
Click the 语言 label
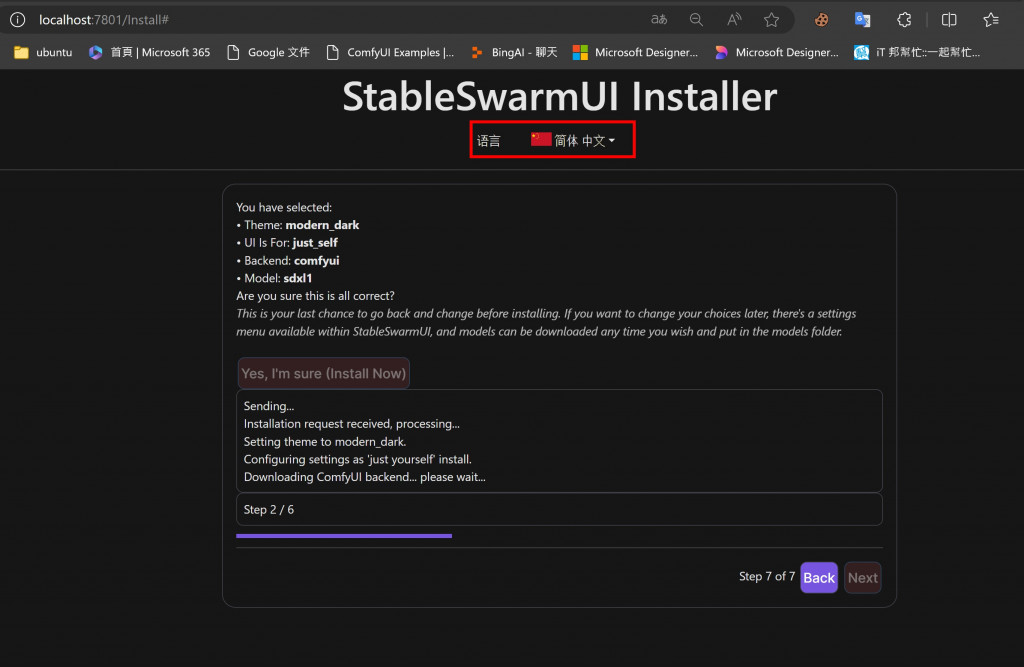[488, 140]
